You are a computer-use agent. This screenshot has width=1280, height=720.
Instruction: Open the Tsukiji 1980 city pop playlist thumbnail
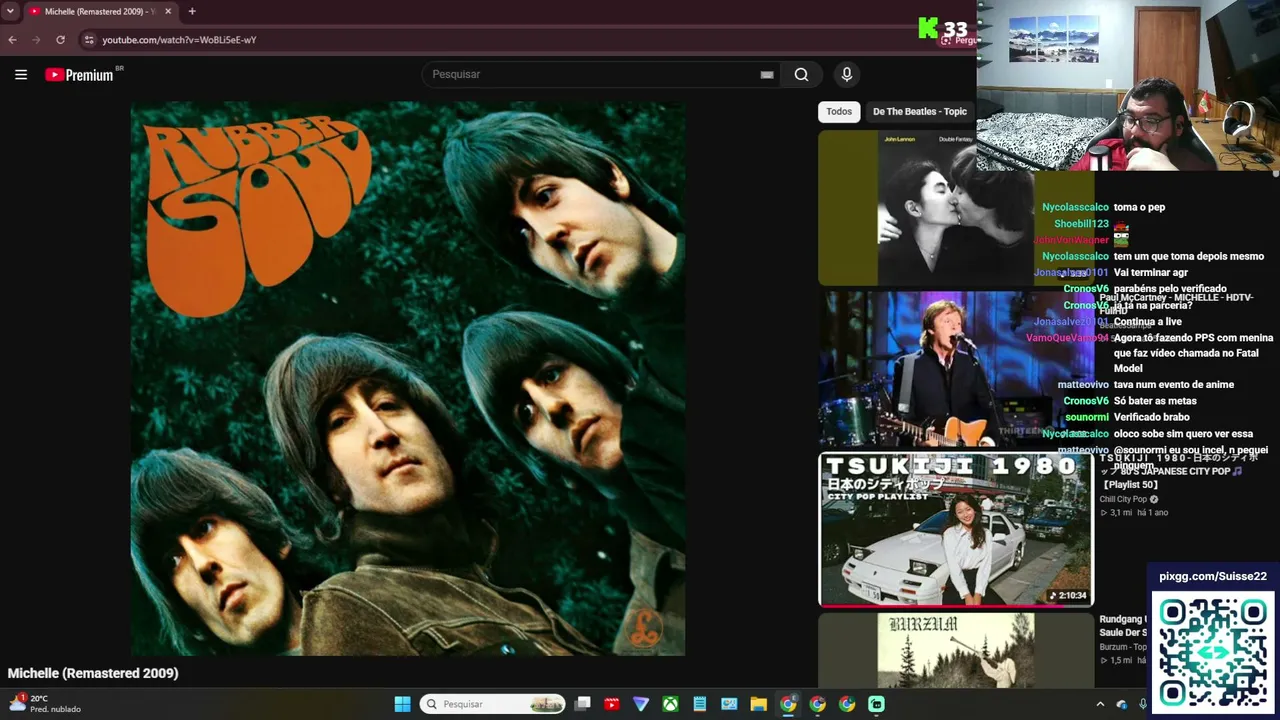click(x=955, y=529)
